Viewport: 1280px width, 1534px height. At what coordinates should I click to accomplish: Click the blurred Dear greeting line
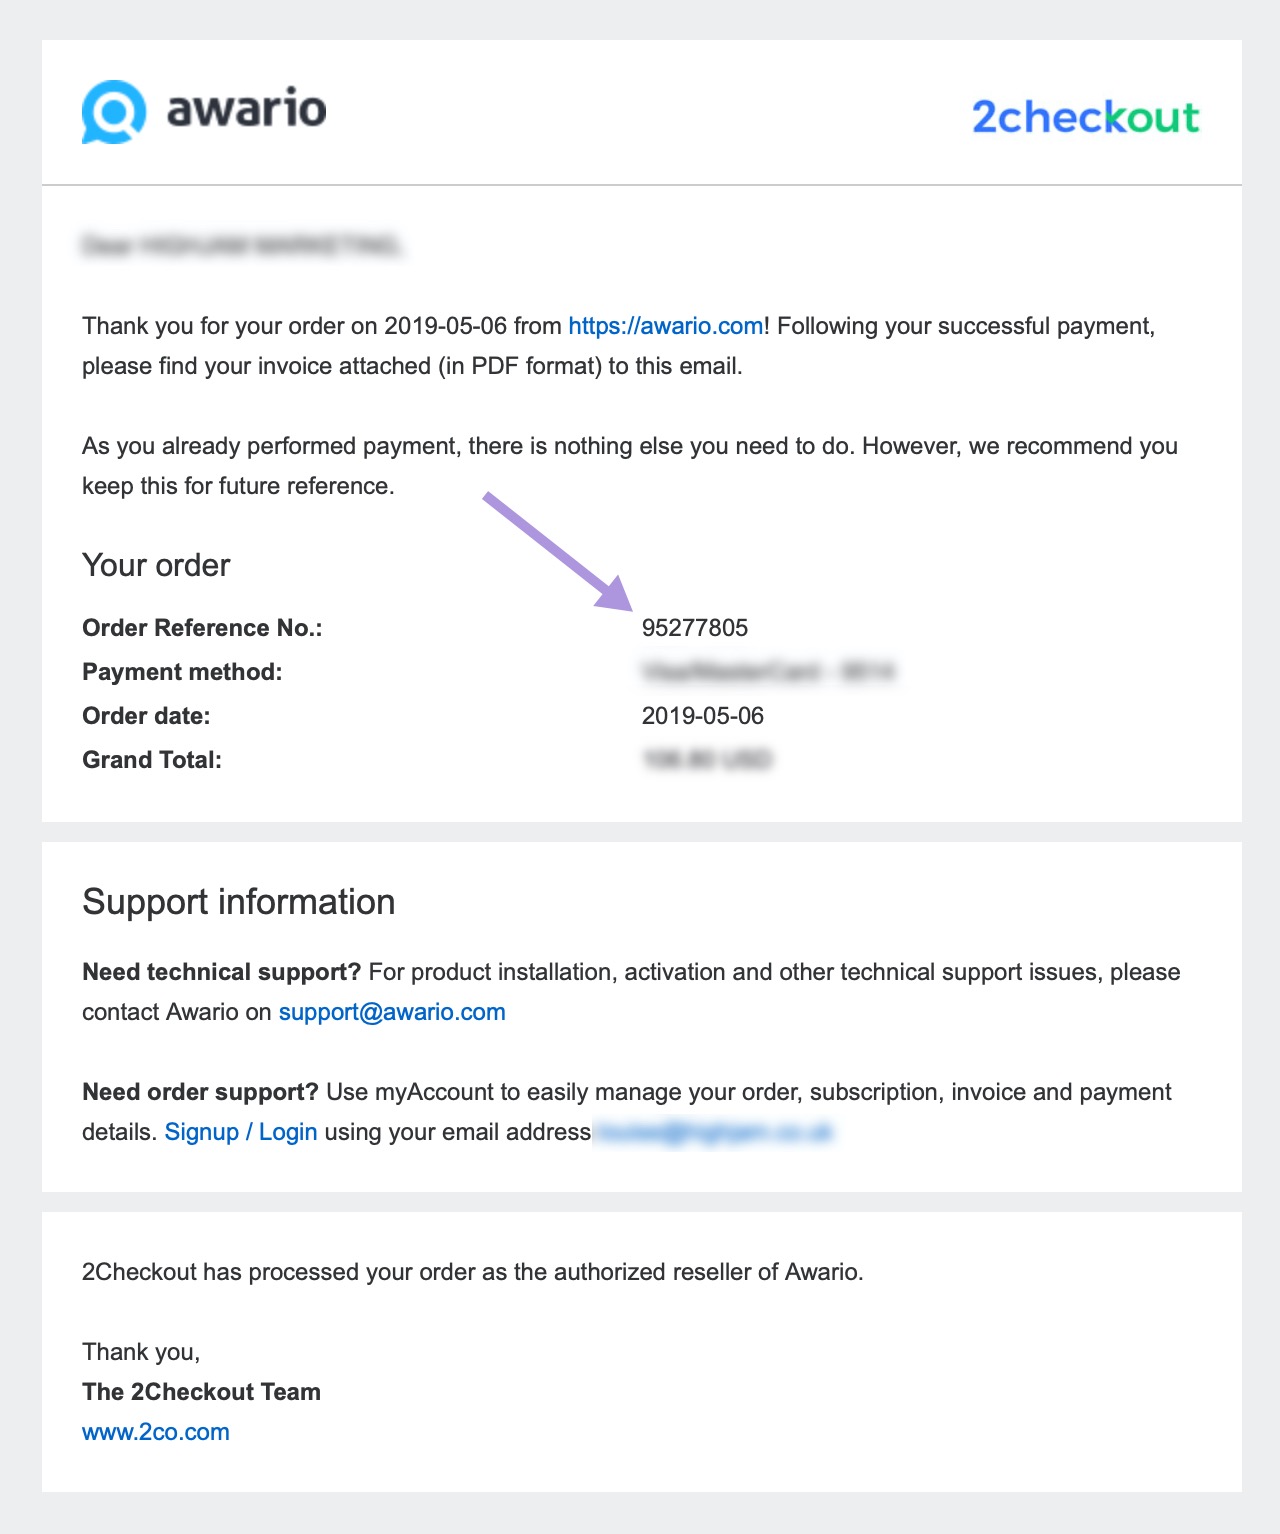click(x=242, y=245)
